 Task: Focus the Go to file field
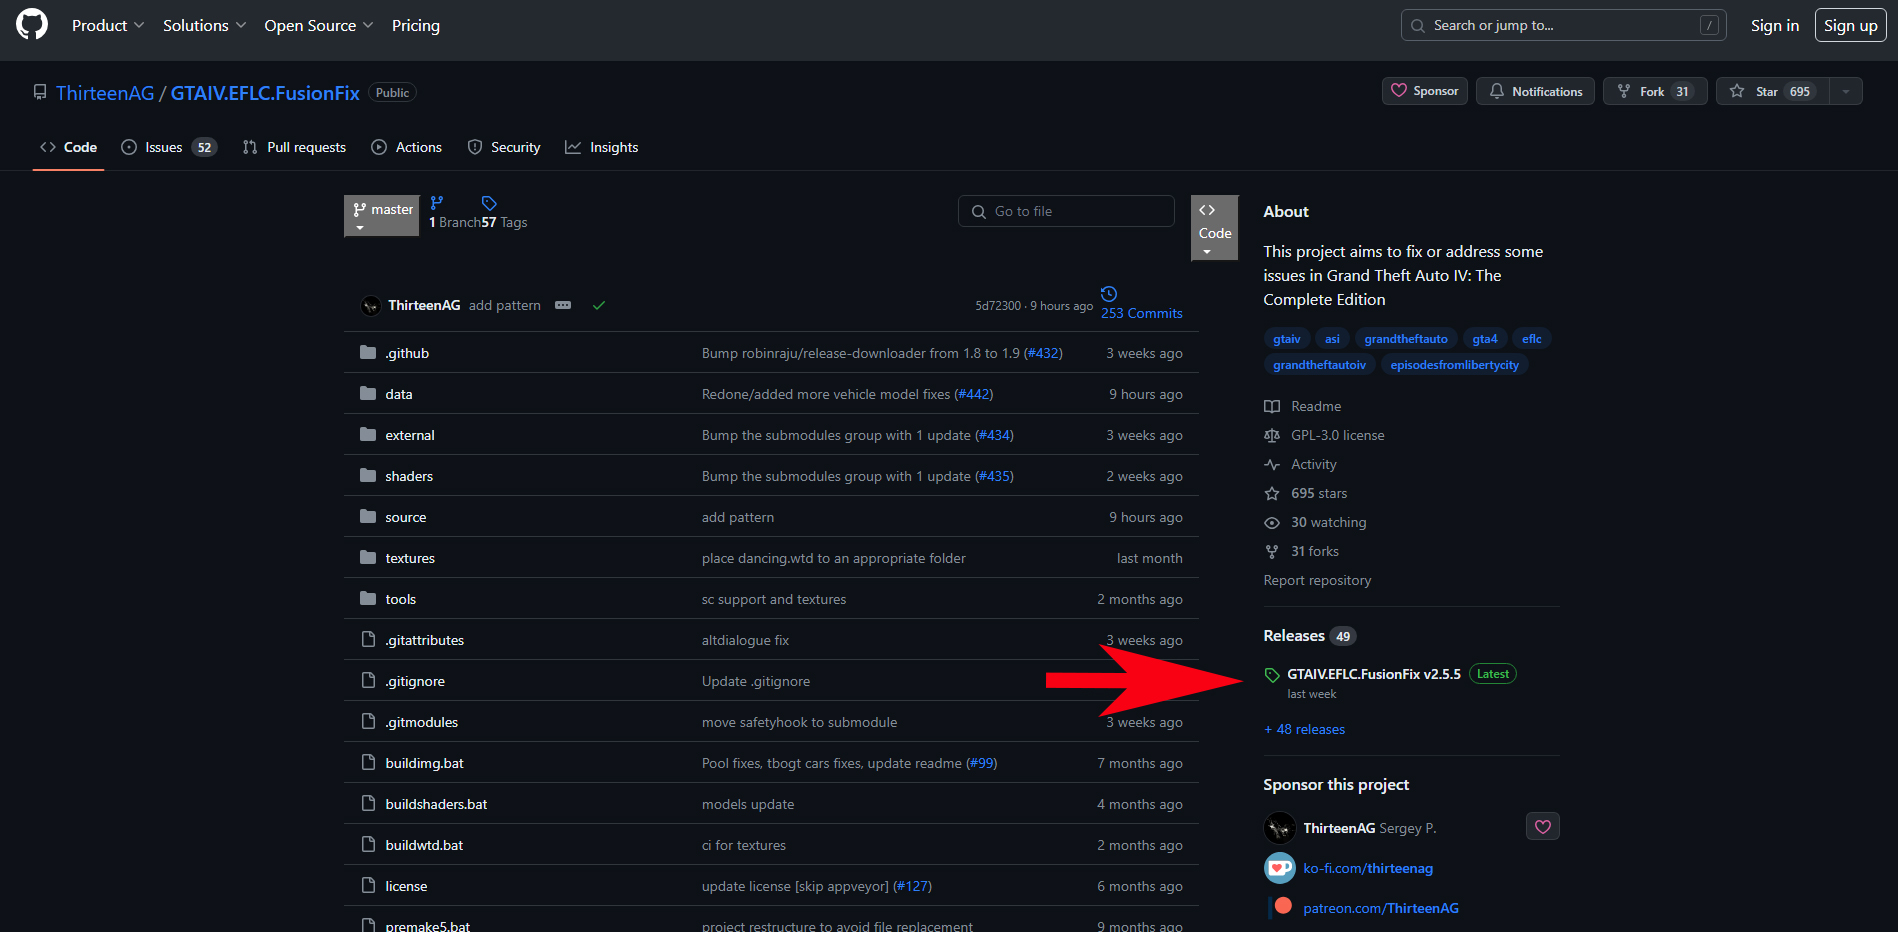point(1066,211)
